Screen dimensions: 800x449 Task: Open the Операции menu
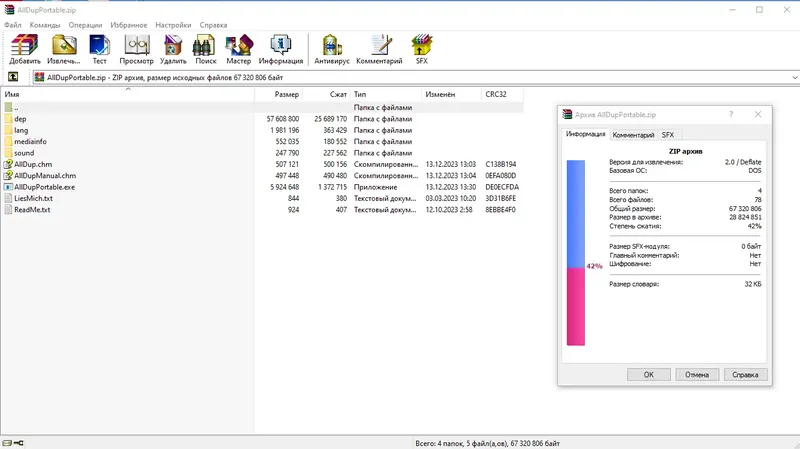[x=85, y=24]
